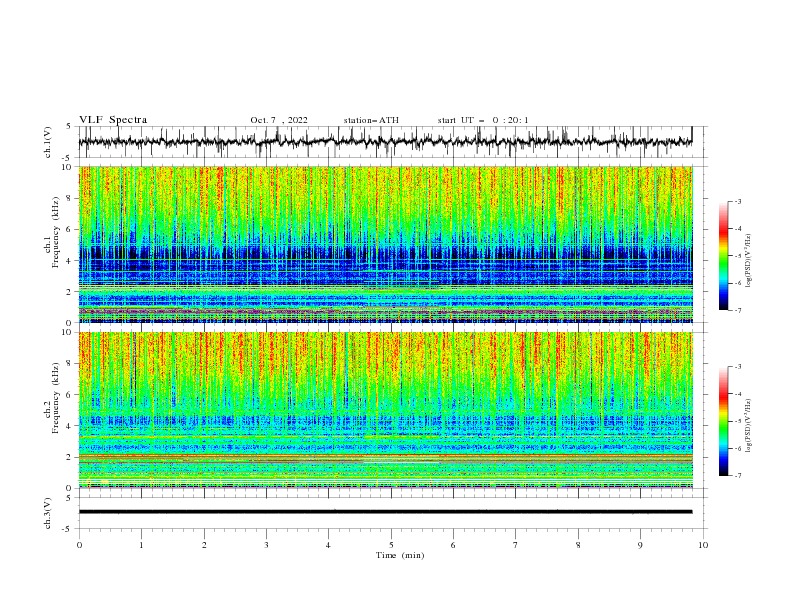Click inside the ch.1 spectrogram panel
Screen dimensions: 792x612
(386, 244)
